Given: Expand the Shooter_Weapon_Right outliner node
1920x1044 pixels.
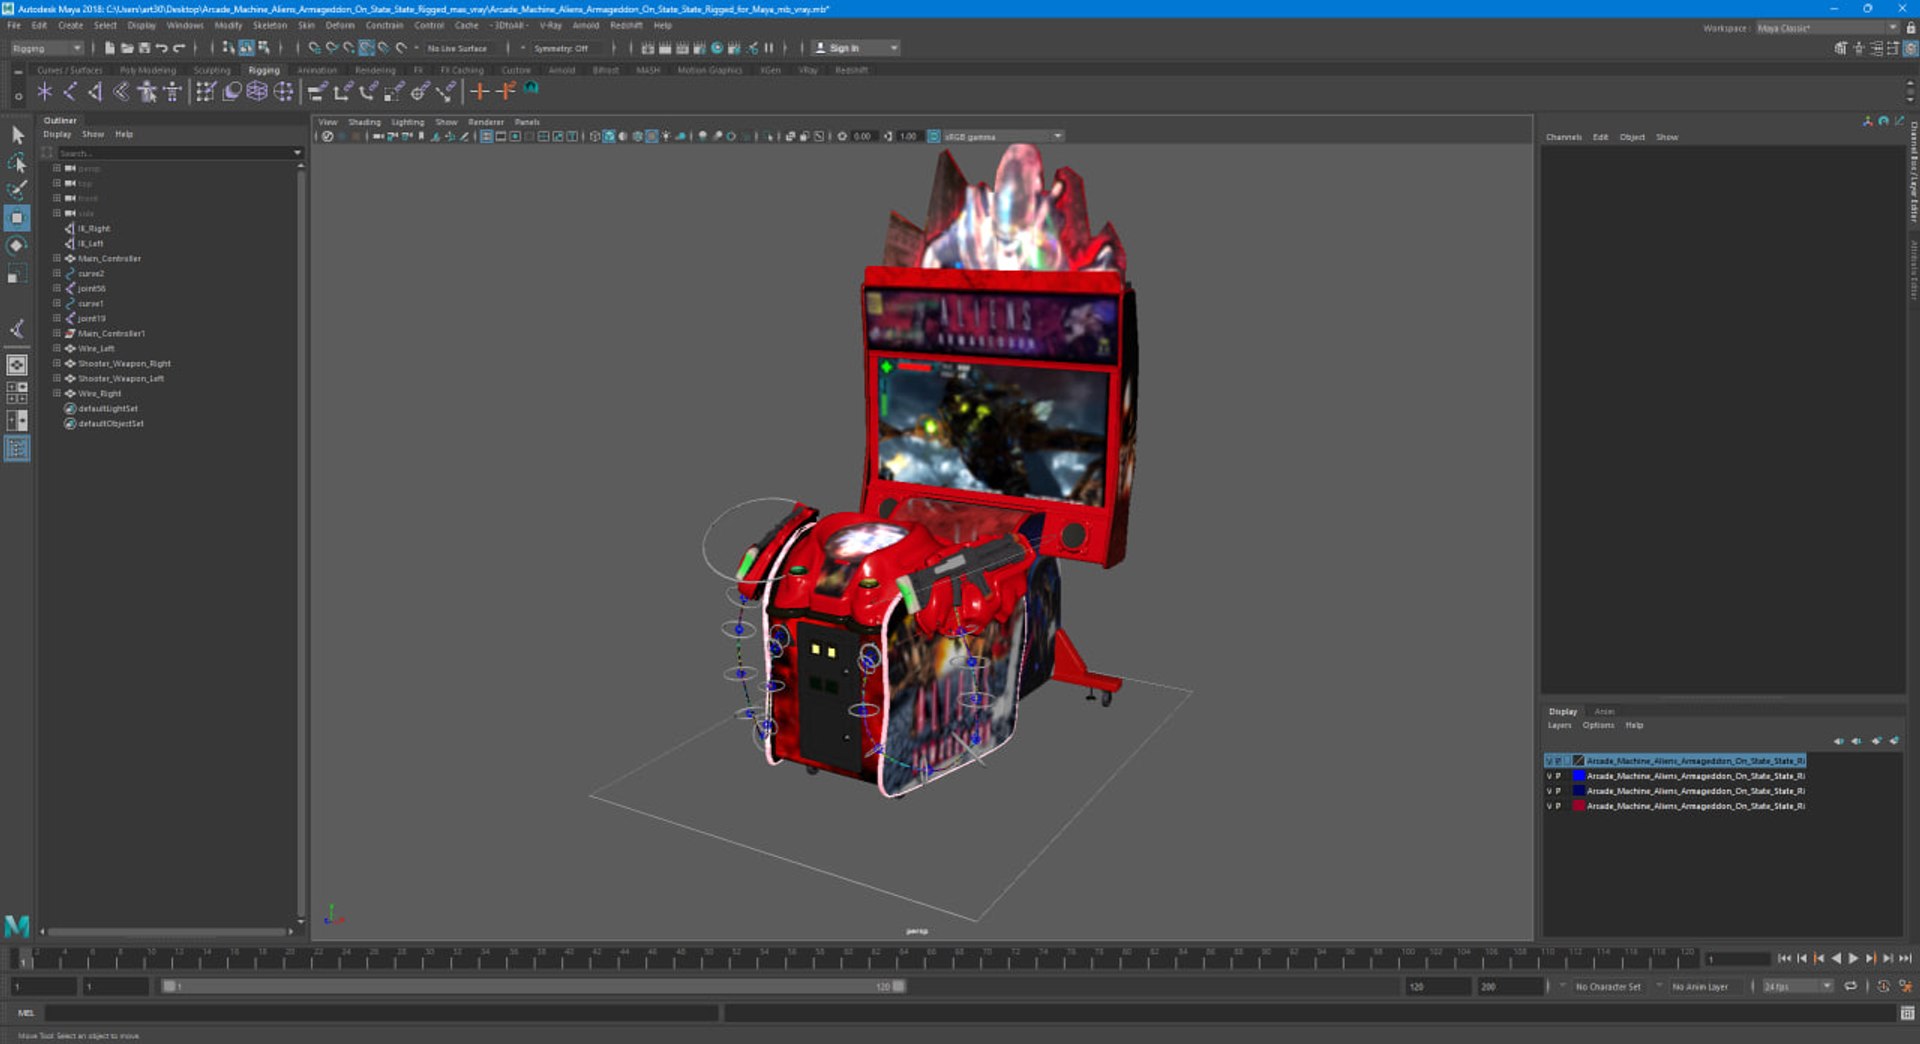Looking at the screenshot, I should (57, 363).
